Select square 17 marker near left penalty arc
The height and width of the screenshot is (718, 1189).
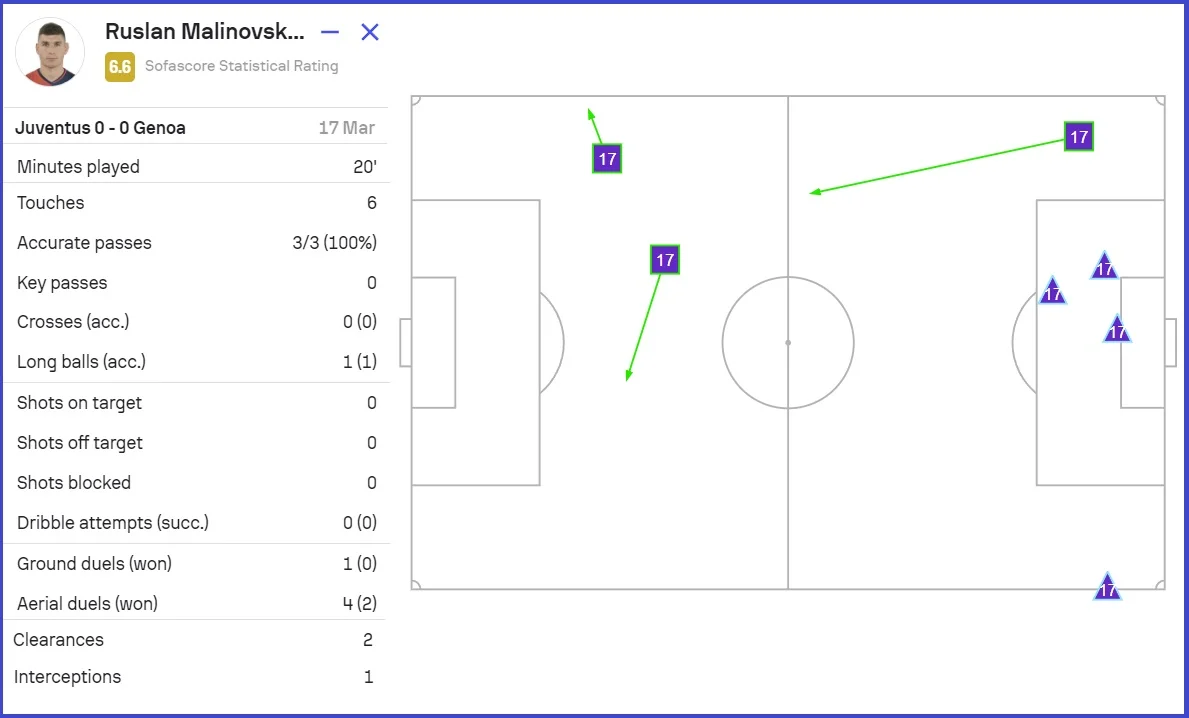pyautogui.click(x=665, y=260)
